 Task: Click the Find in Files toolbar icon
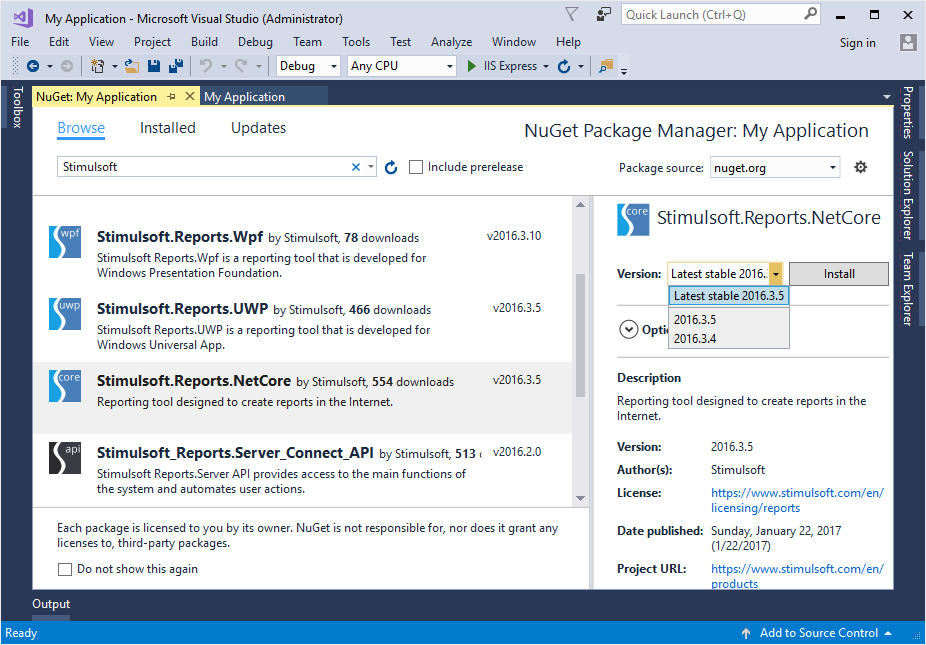(x=606, y=66)
